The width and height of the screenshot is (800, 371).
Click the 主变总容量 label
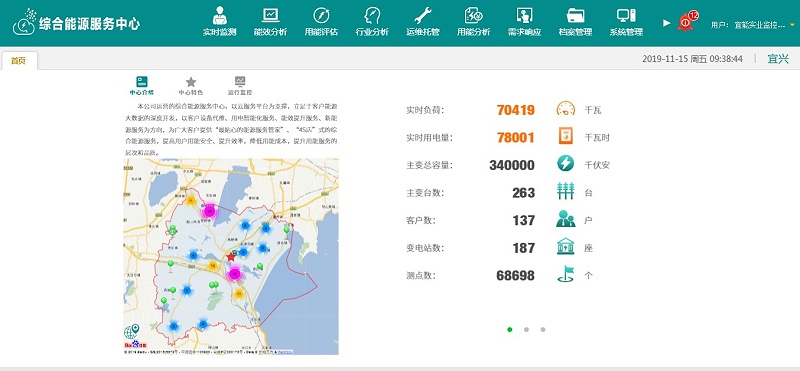(x=429, y=165)
